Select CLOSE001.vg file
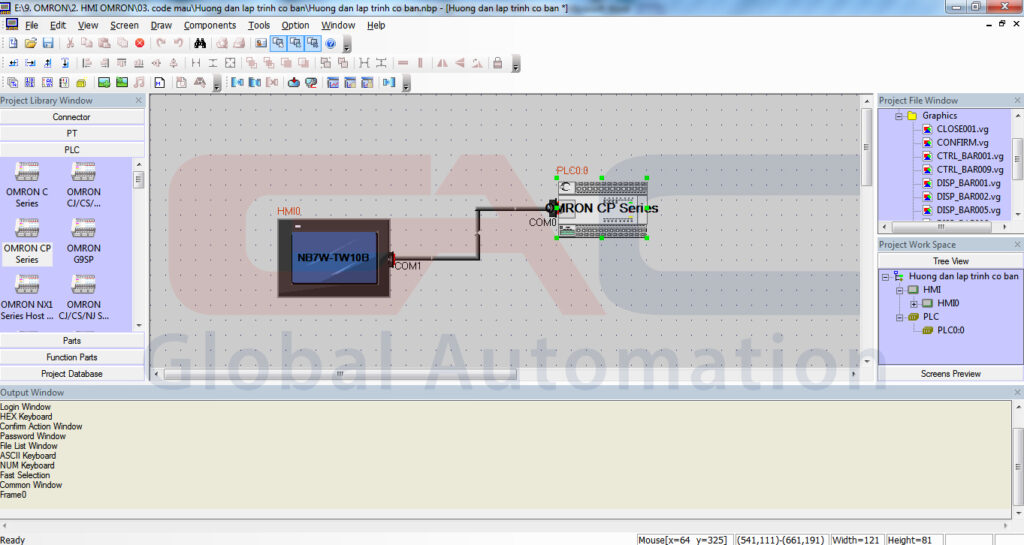The image size is (1024, 545). 962,129
